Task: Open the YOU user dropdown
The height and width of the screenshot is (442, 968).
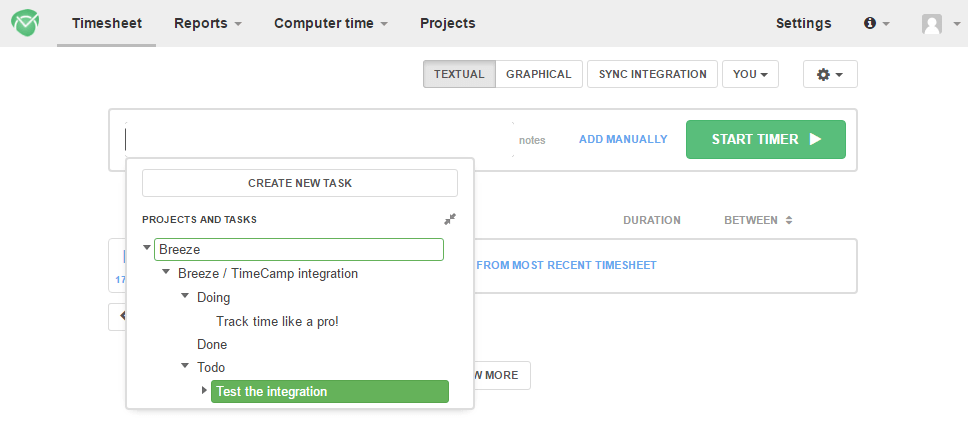Action: click(750, 74)
